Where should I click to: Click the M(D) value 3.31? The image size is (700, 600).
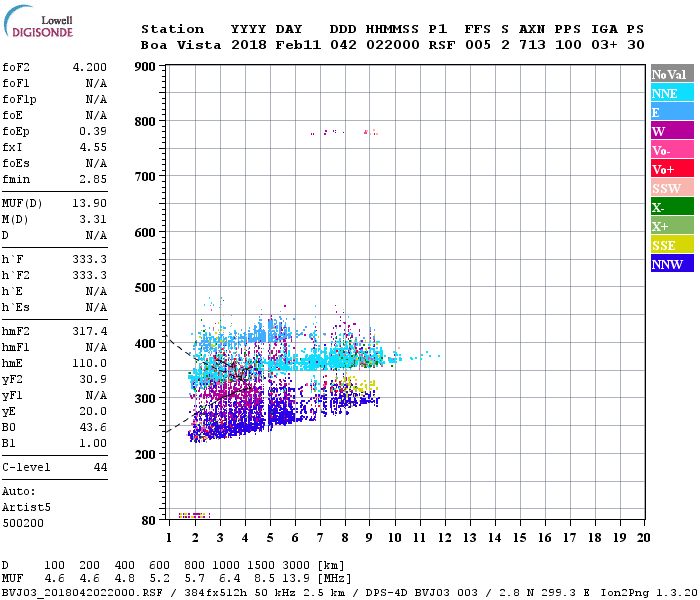[93, 220]
